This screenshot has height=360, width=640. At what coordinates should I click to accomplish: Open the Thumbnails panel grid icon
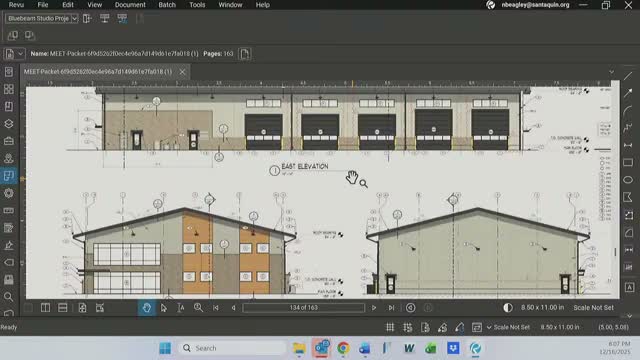[9, 89]
